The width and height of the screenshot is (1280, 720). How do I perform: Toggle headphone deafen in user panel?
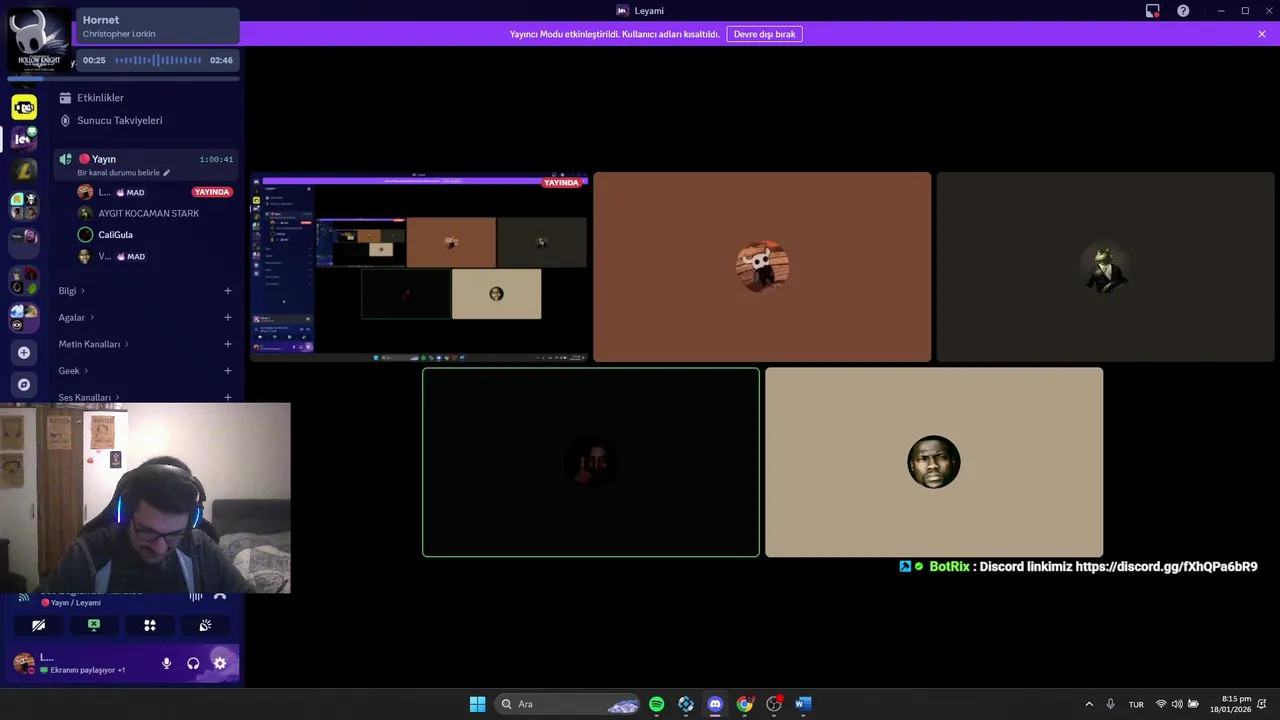[x=193, y=663]
